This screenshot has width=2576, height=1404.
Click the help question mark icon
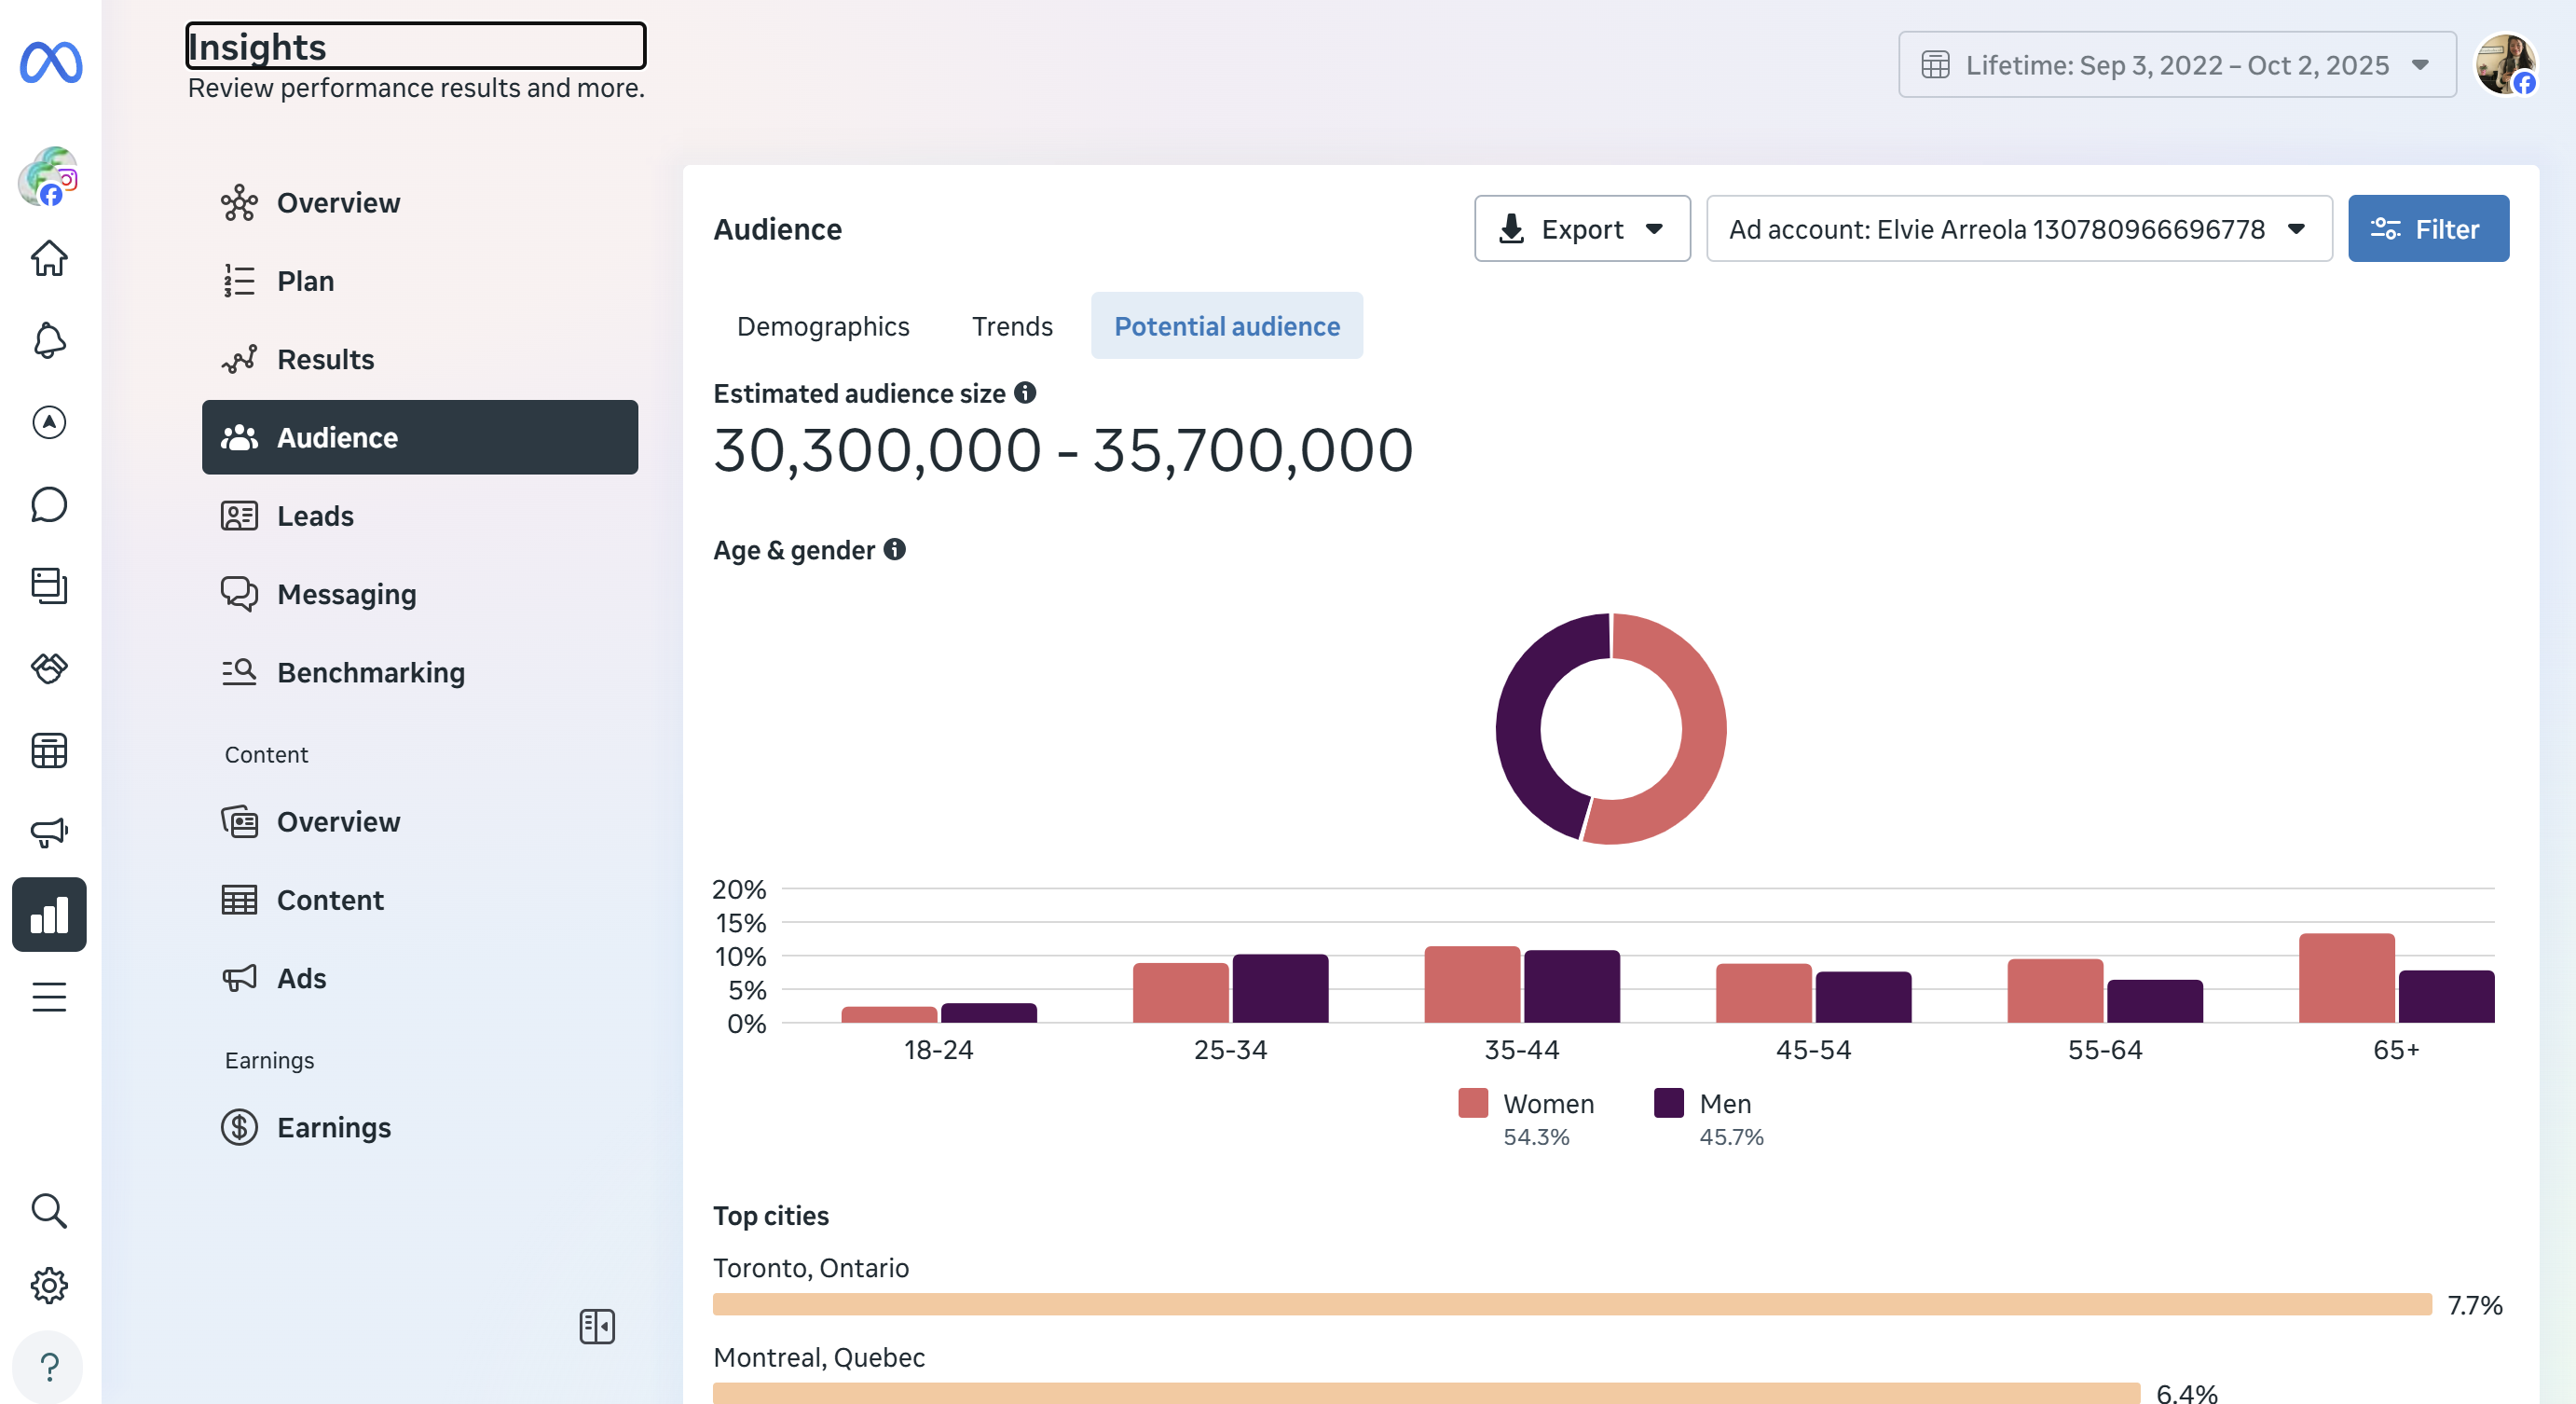(49, 1366)
